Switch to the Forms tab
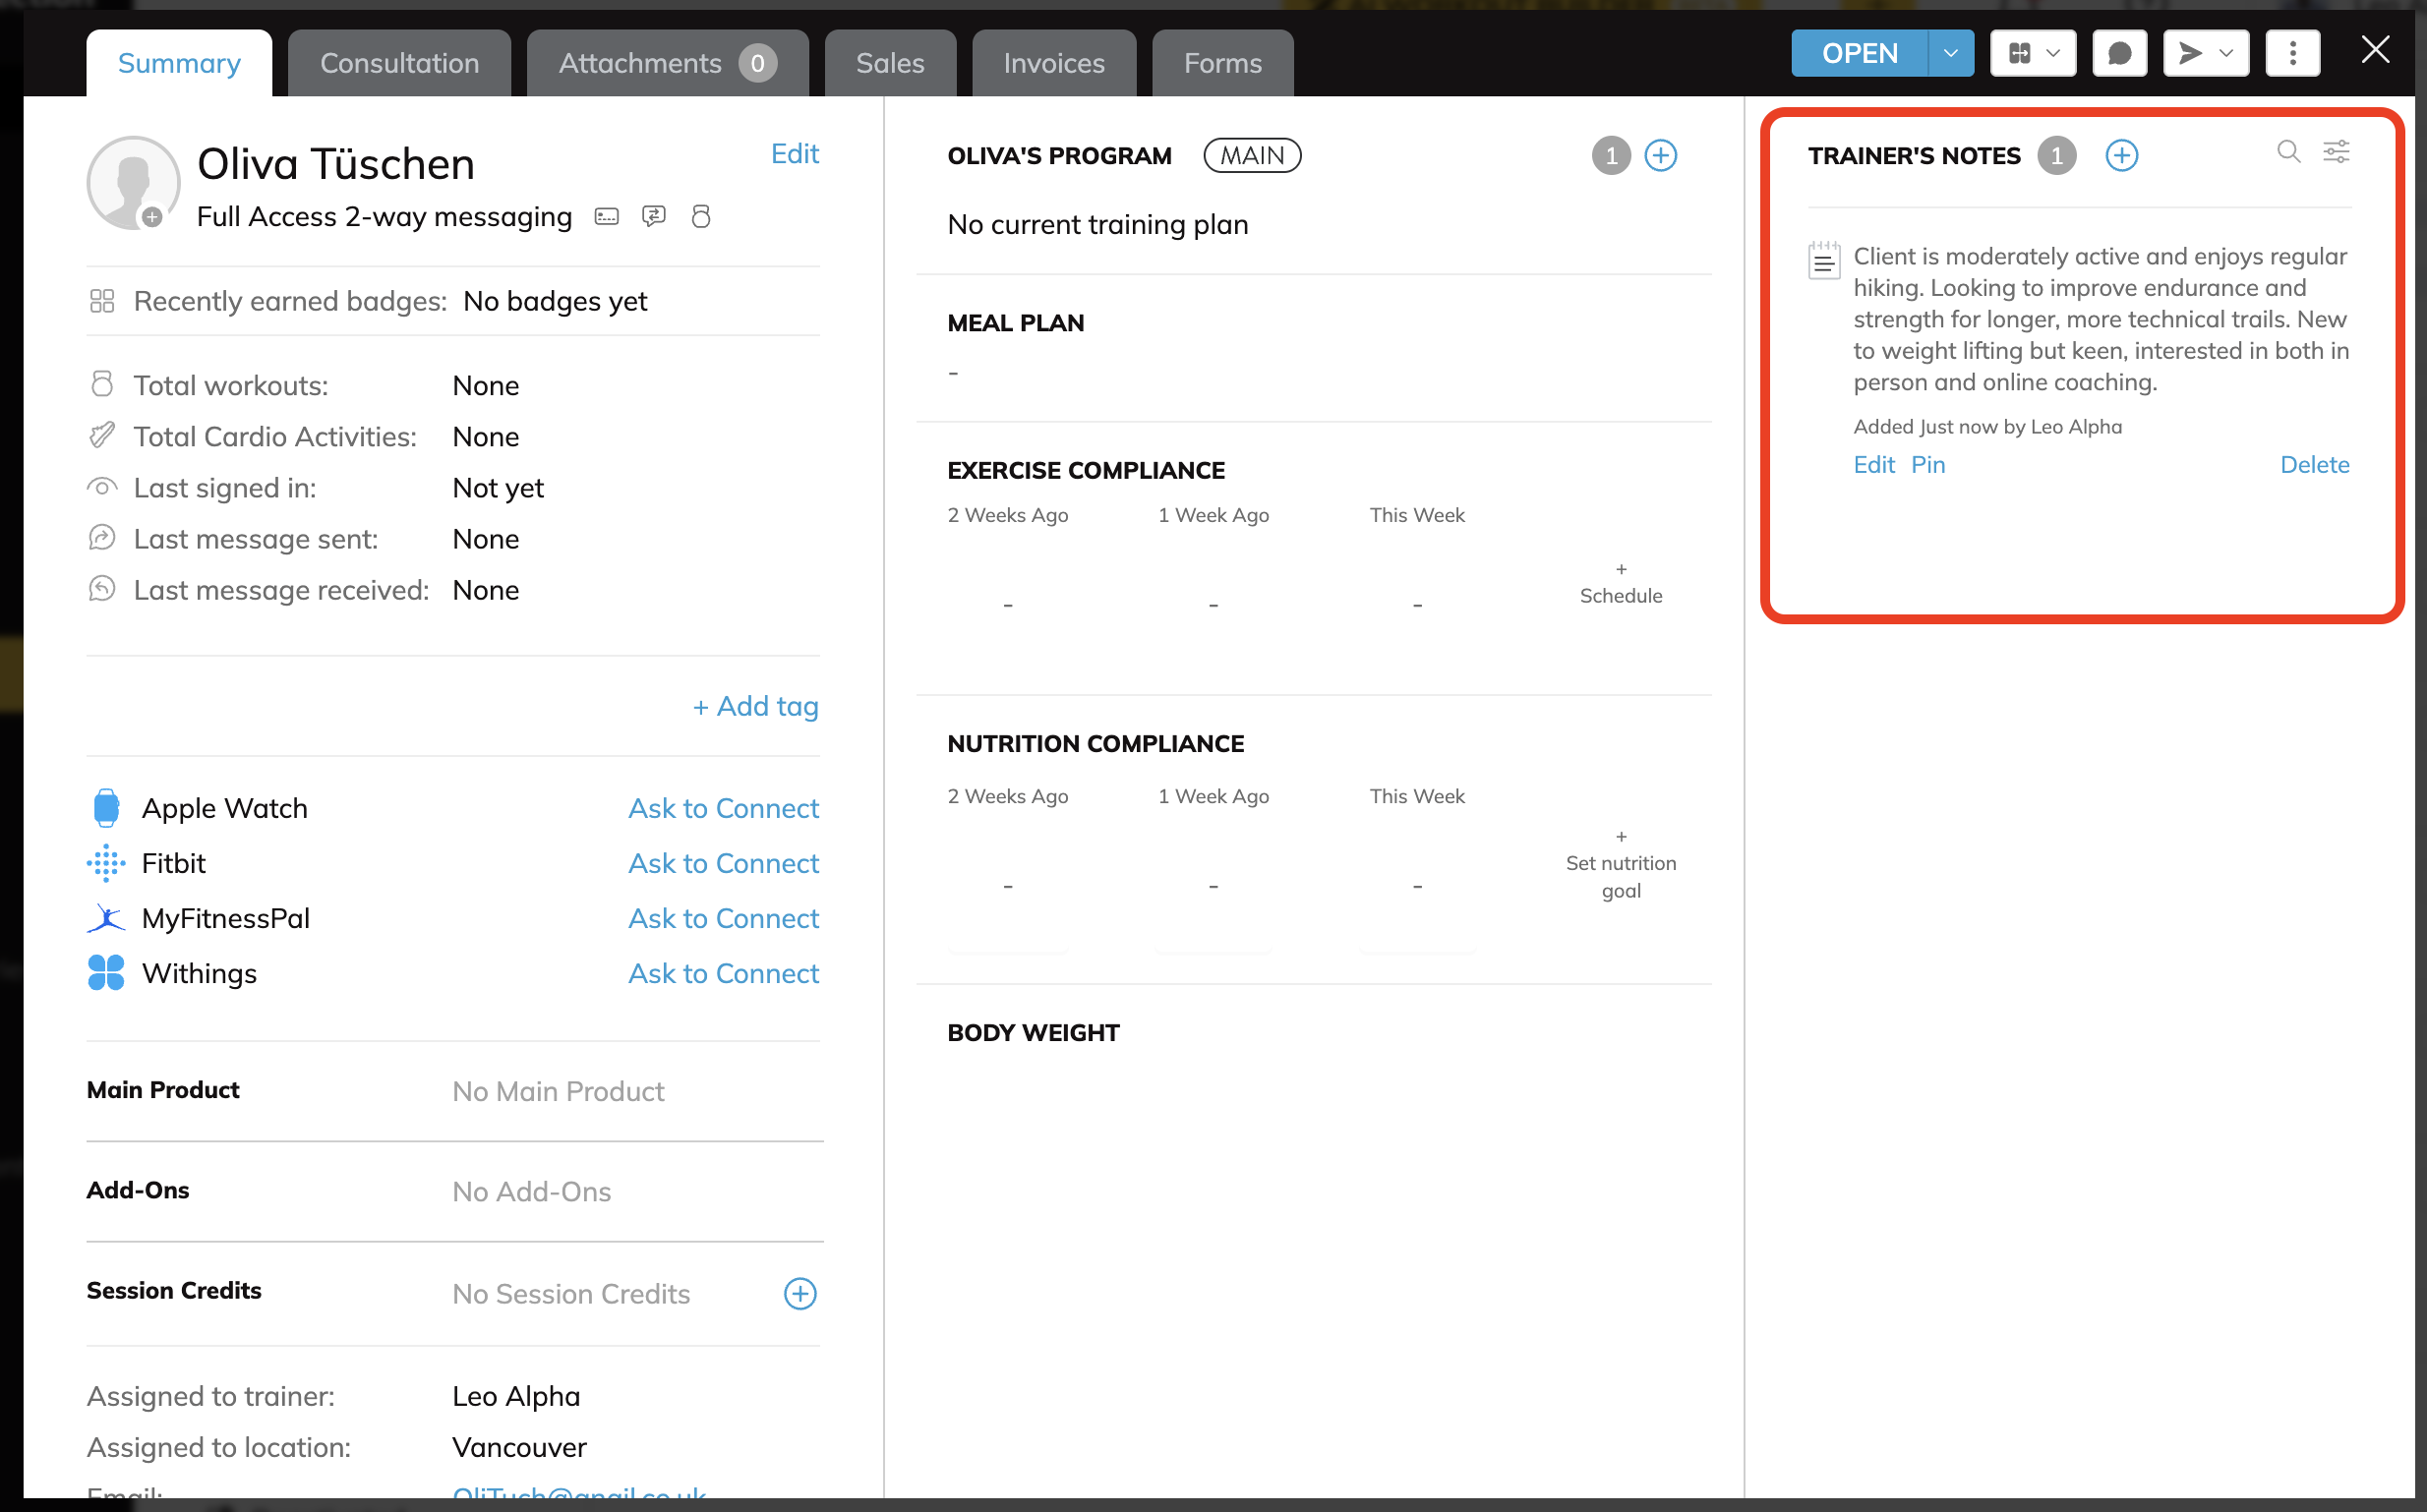 coord(1222,63)
